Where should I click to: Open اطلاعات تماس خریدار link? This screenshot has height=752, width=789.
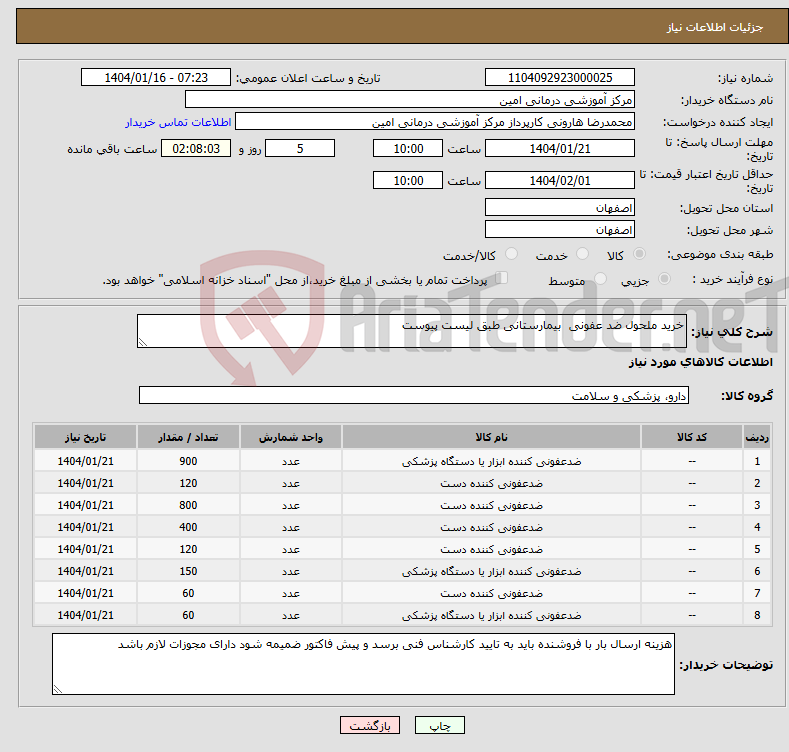pos(178,122)
